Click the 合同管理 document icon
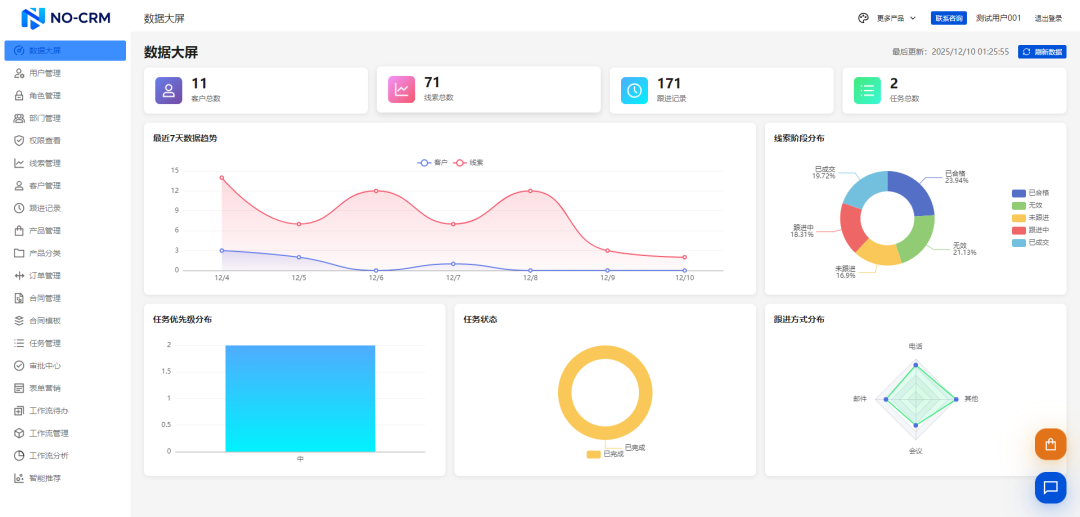 click(19, 298)
